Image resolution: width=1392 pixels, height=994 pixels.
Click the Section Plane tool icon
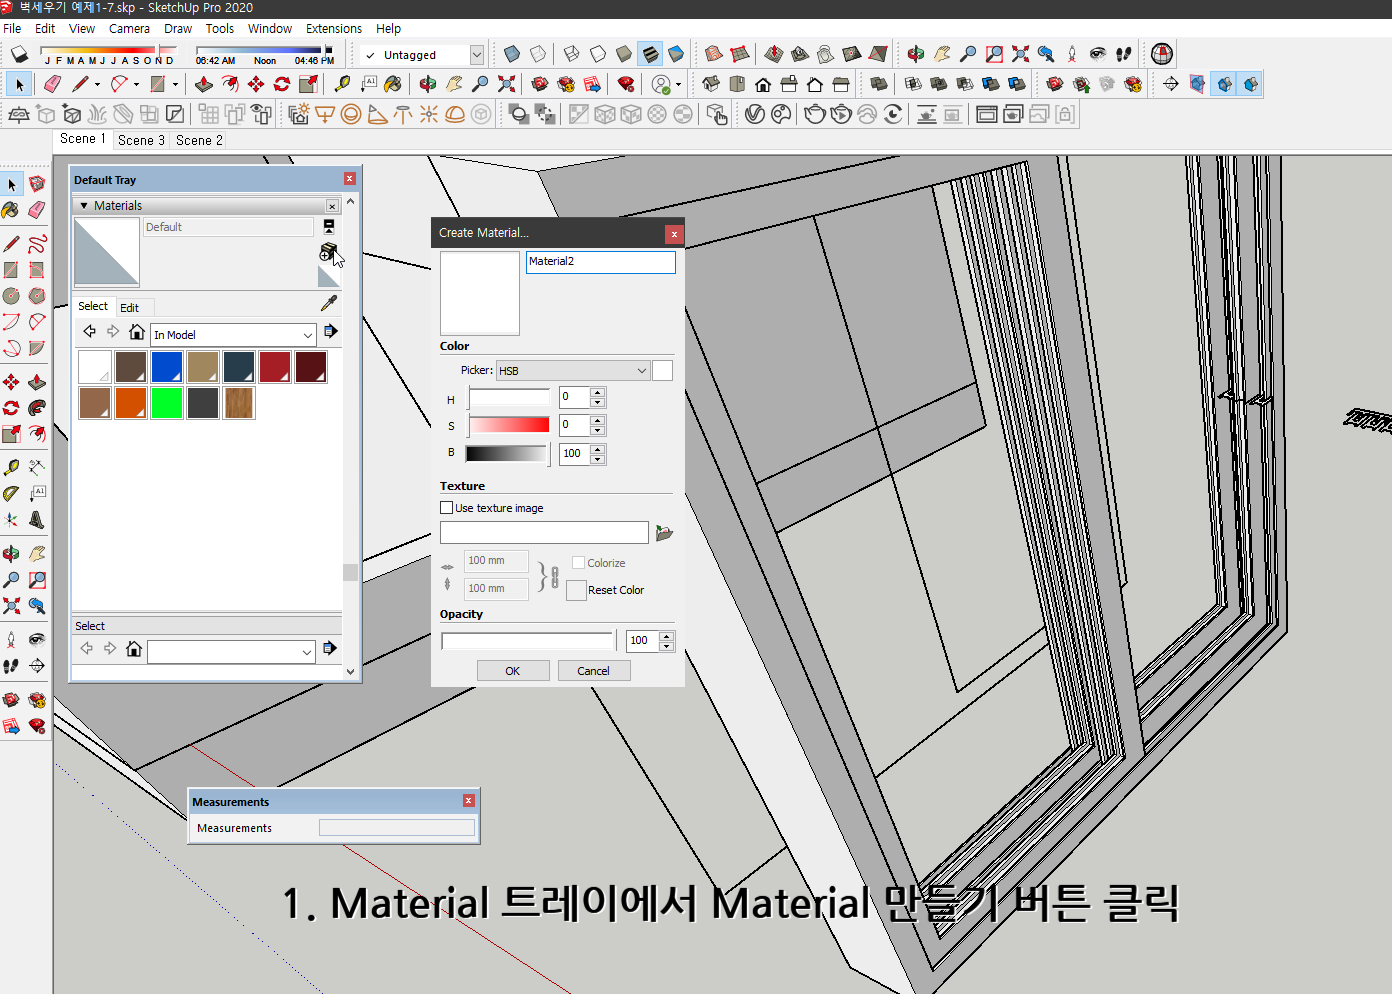(1171, 84)
